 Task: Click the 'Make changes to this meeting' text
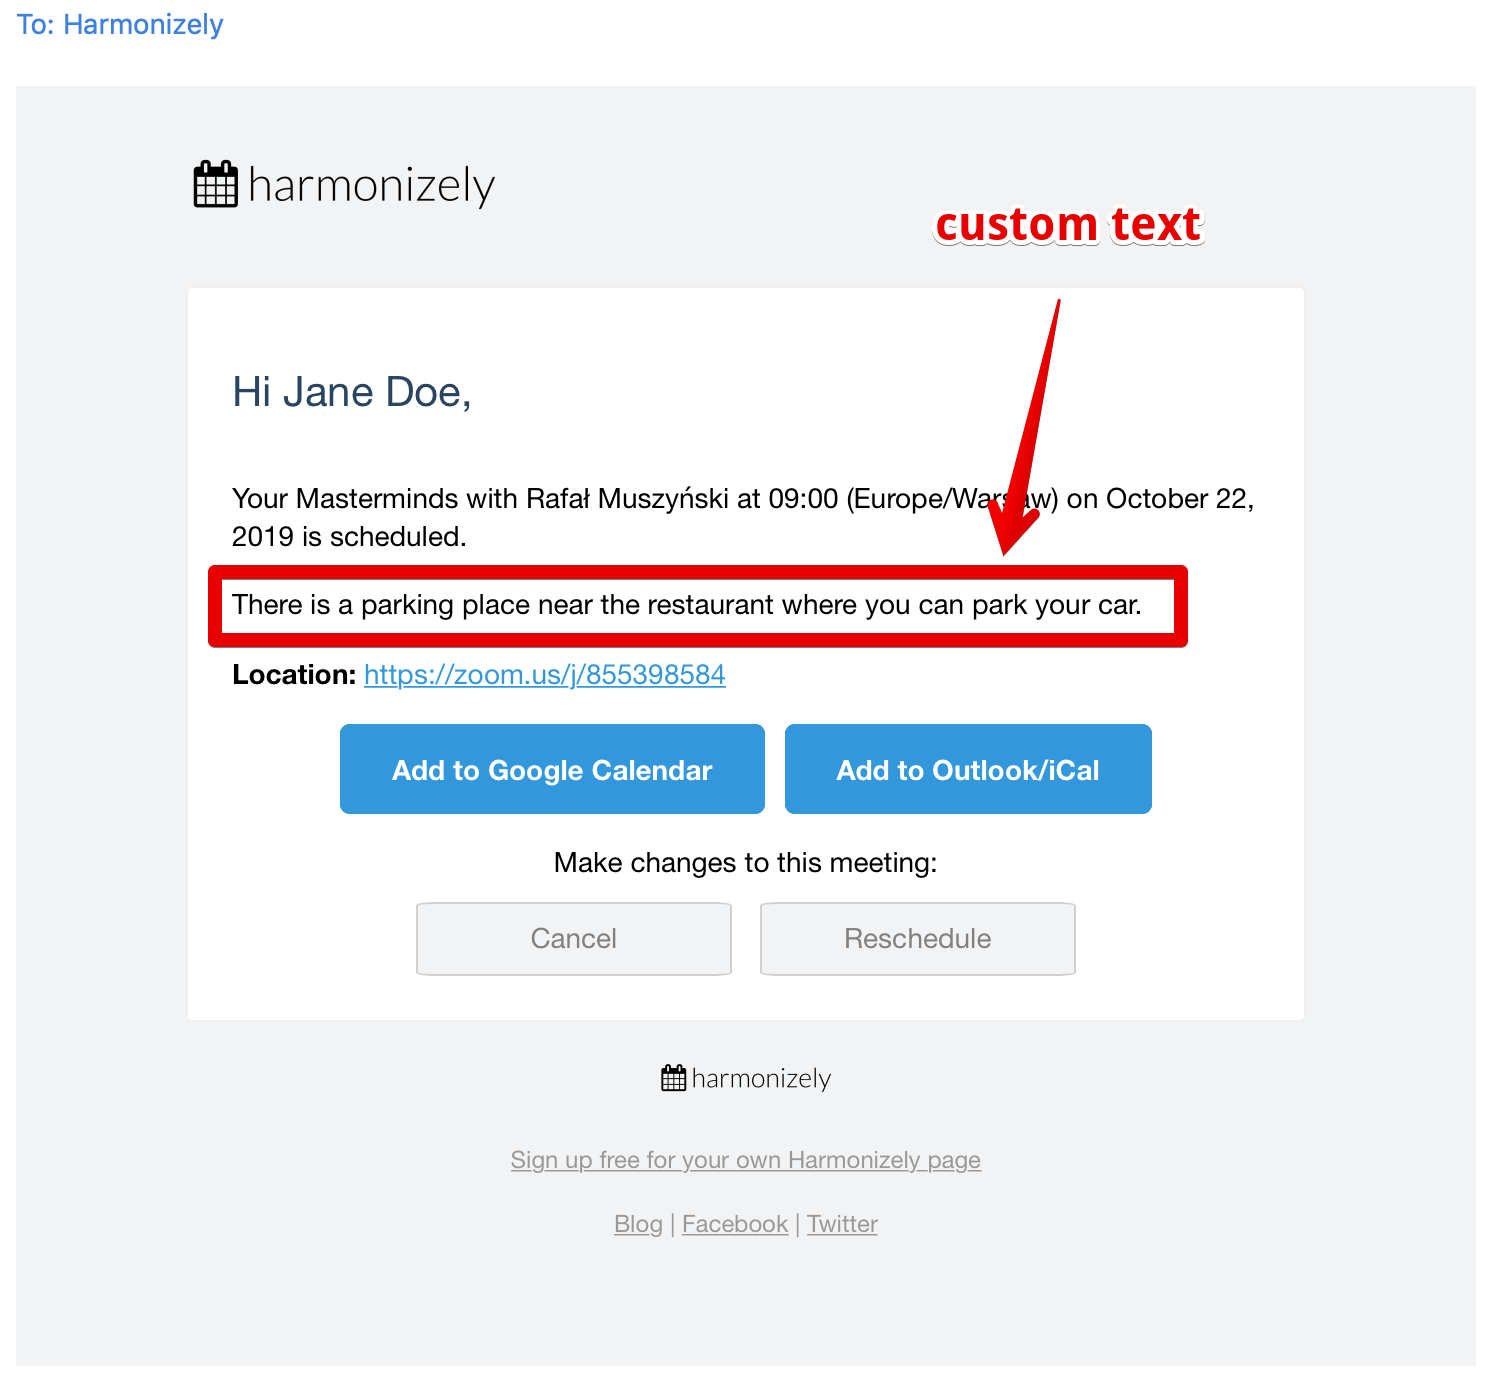coord(746,863)
